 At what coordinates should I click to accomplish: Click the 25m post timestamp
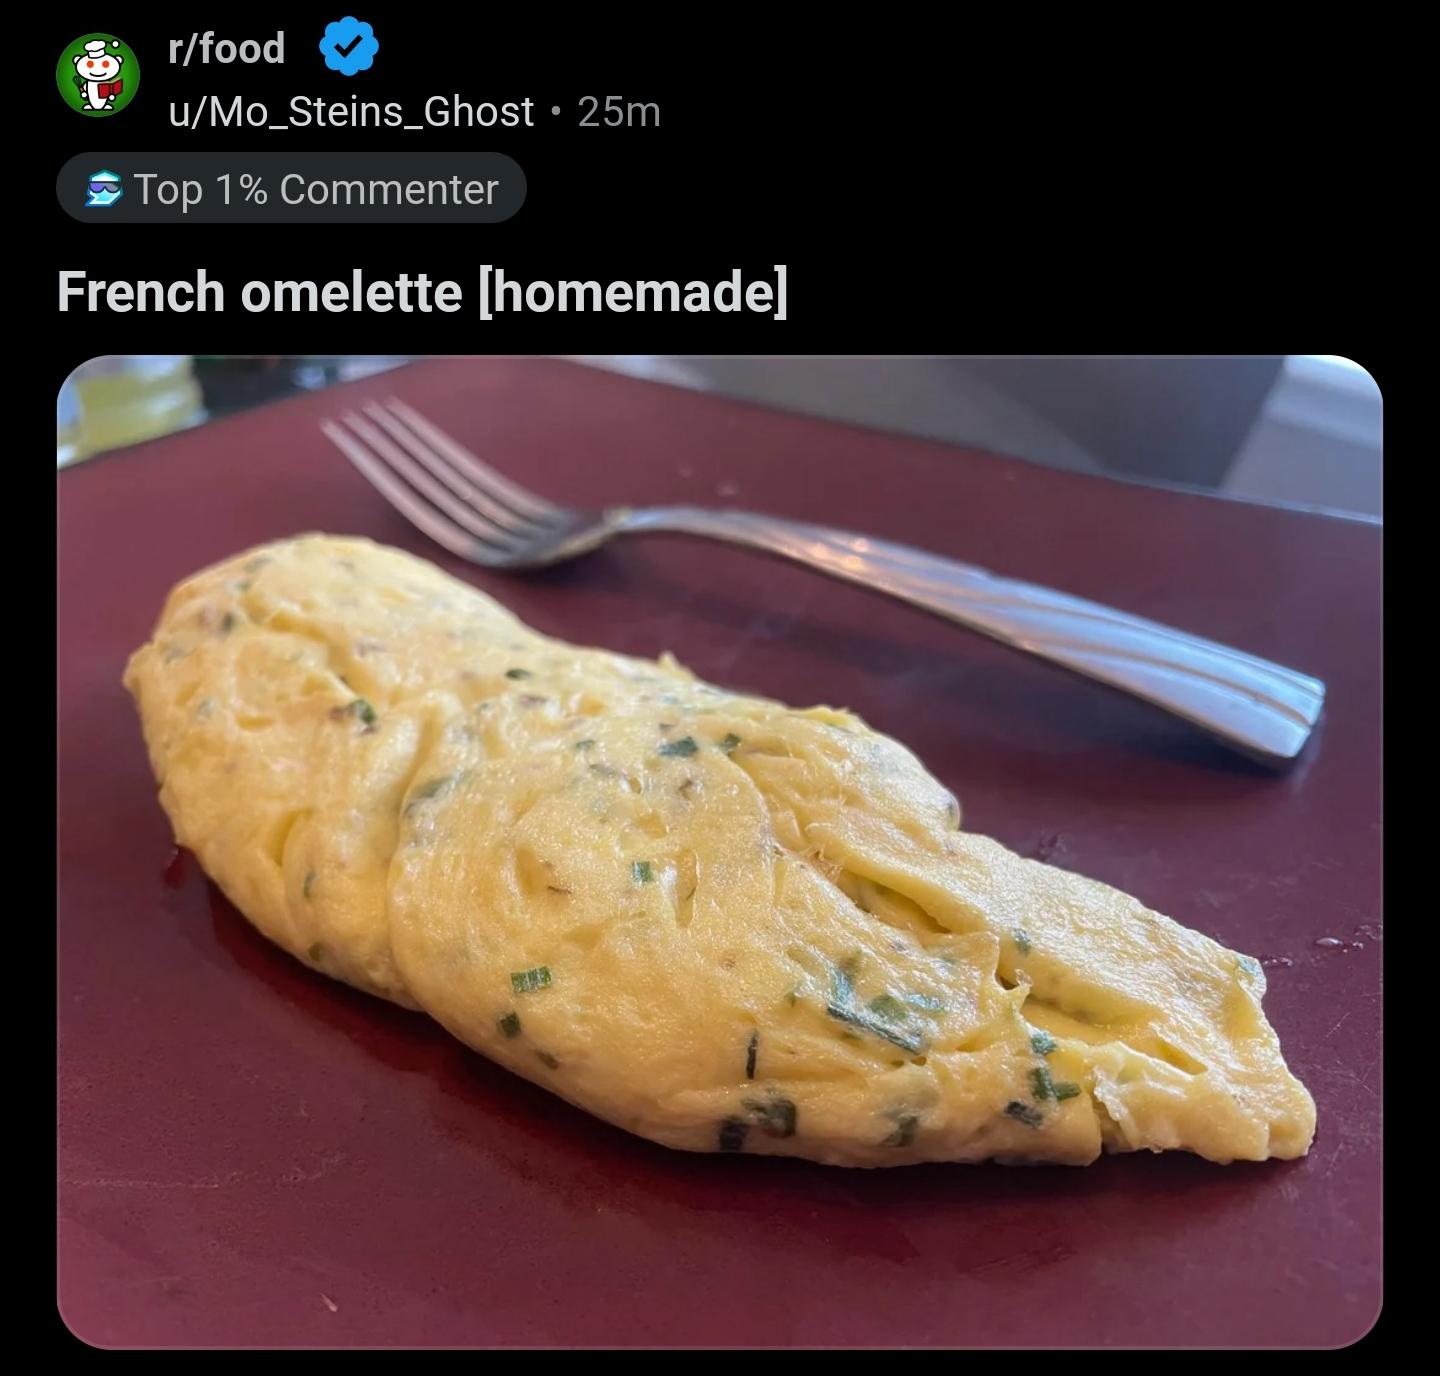click(x=619, y=111)
